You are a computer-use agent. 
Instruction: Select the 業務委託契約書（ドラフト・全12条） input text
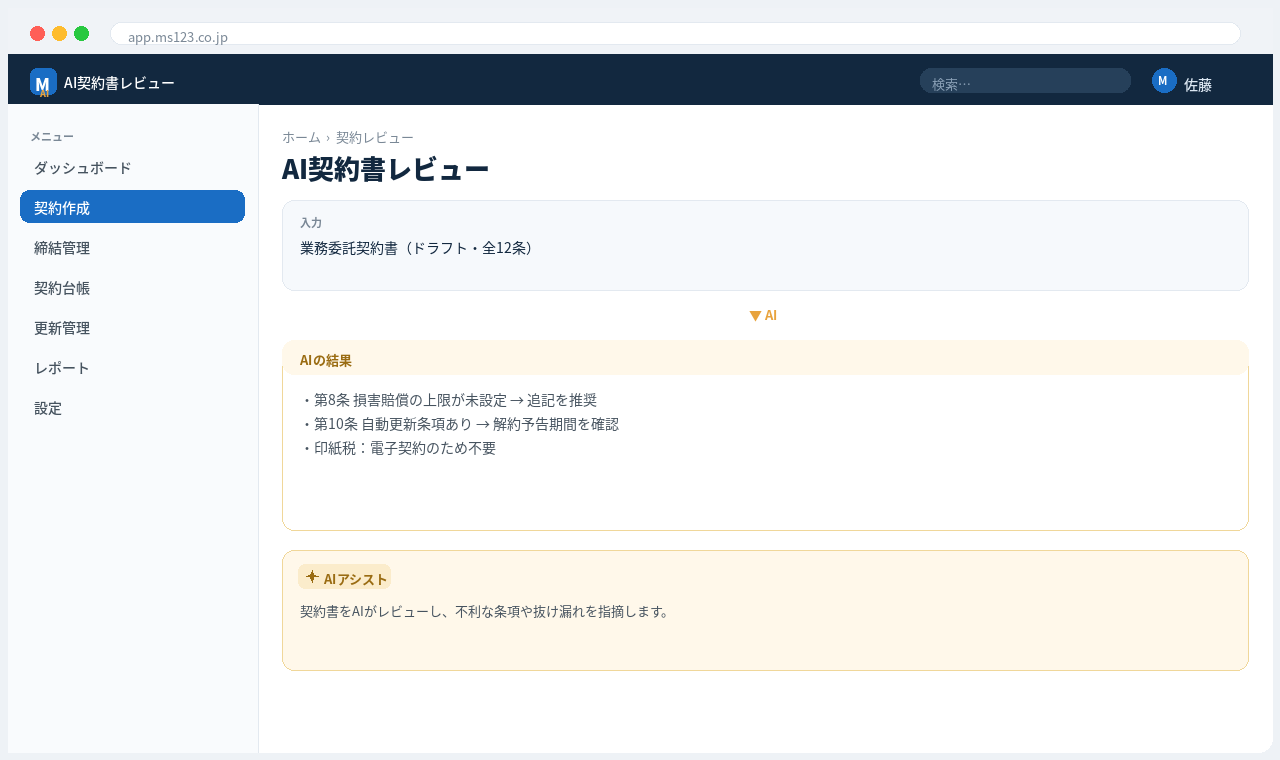[x=416, y=247]
